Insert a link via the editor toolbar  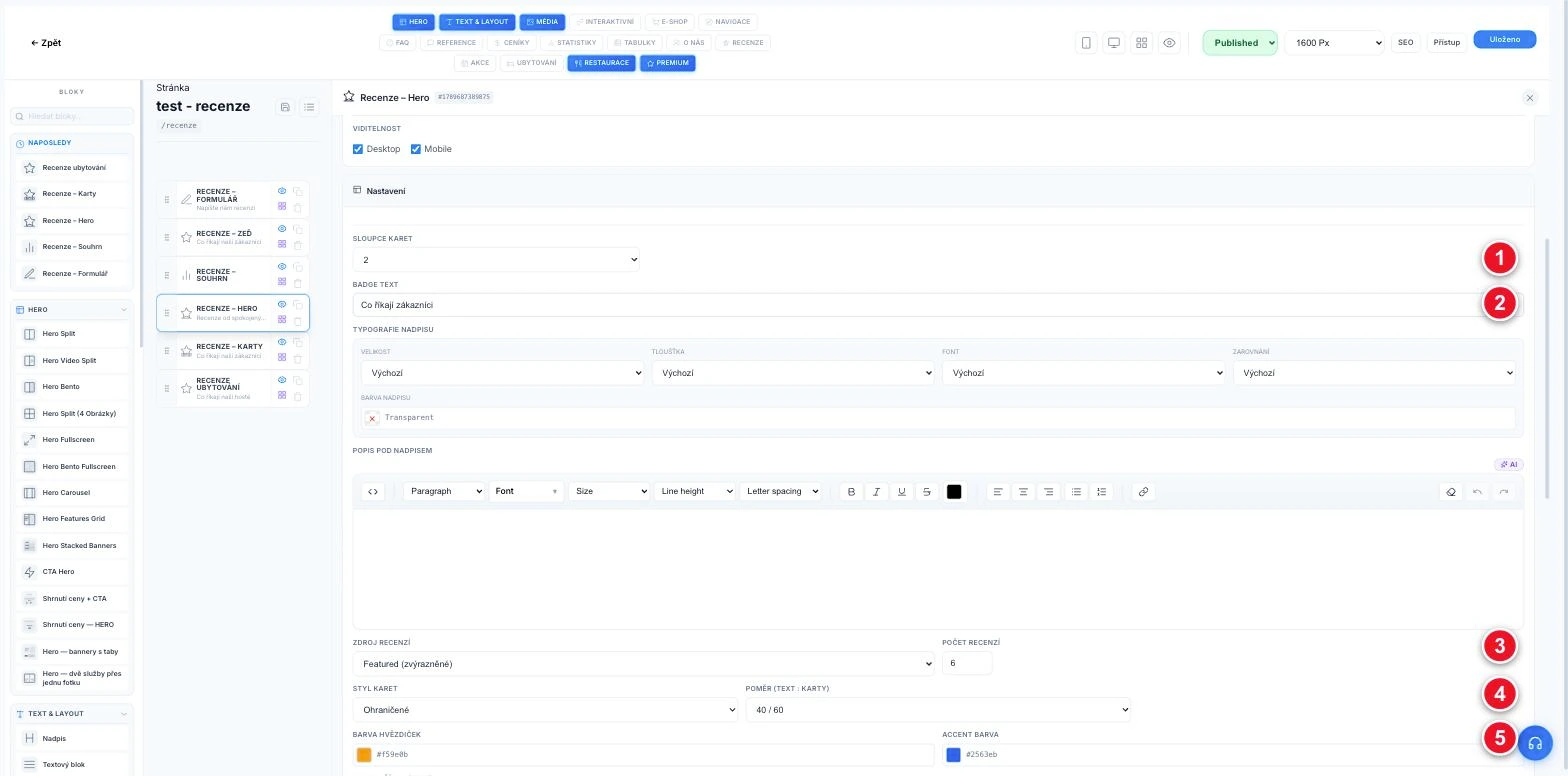pos(1143,491)
